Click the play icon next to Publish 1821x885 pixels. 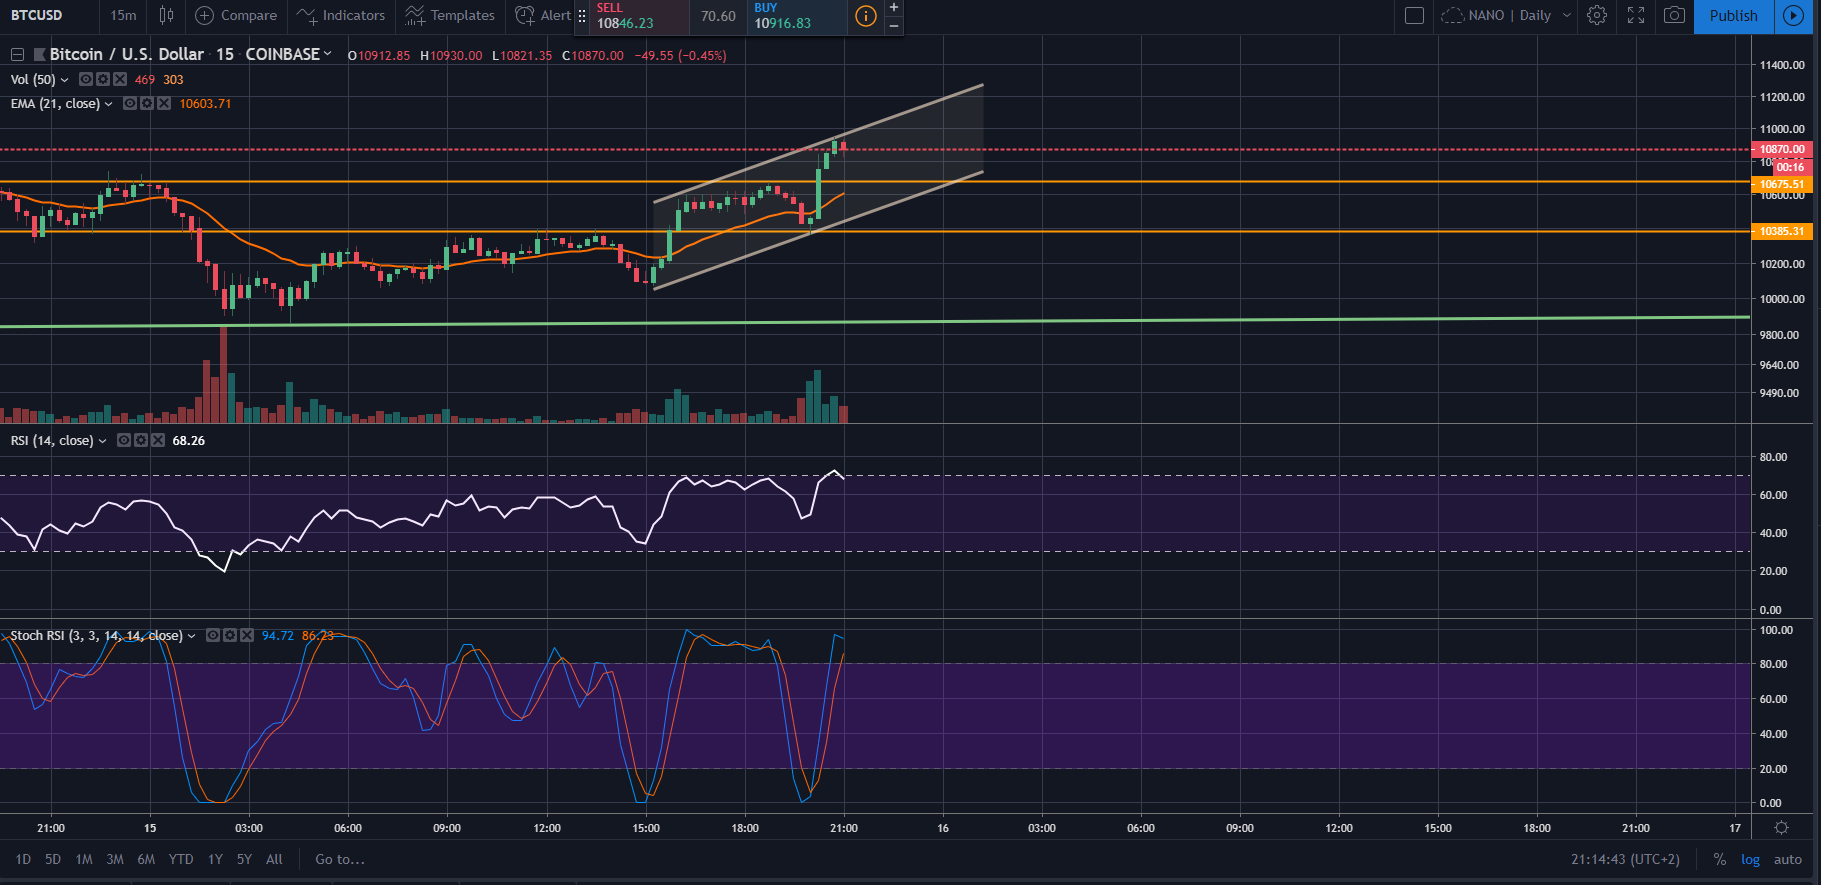tap(1794, 15)
